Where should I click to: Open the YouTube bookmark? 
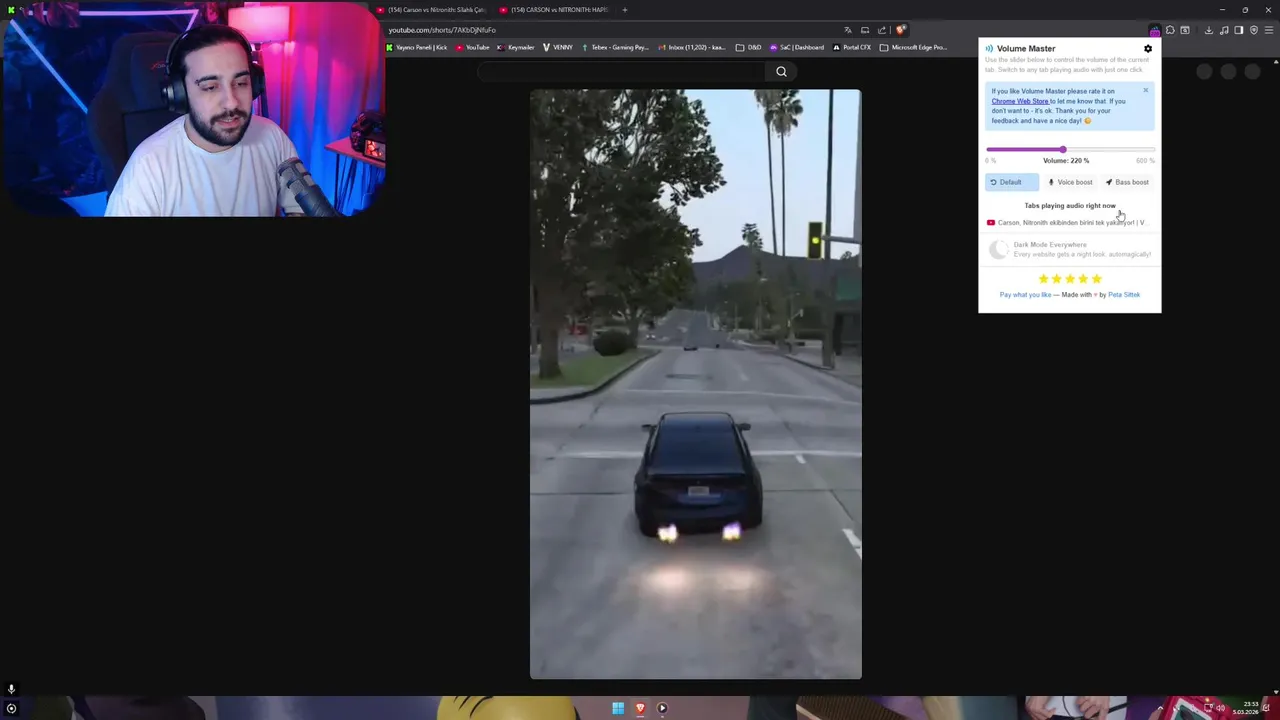[x=473, y=47]
